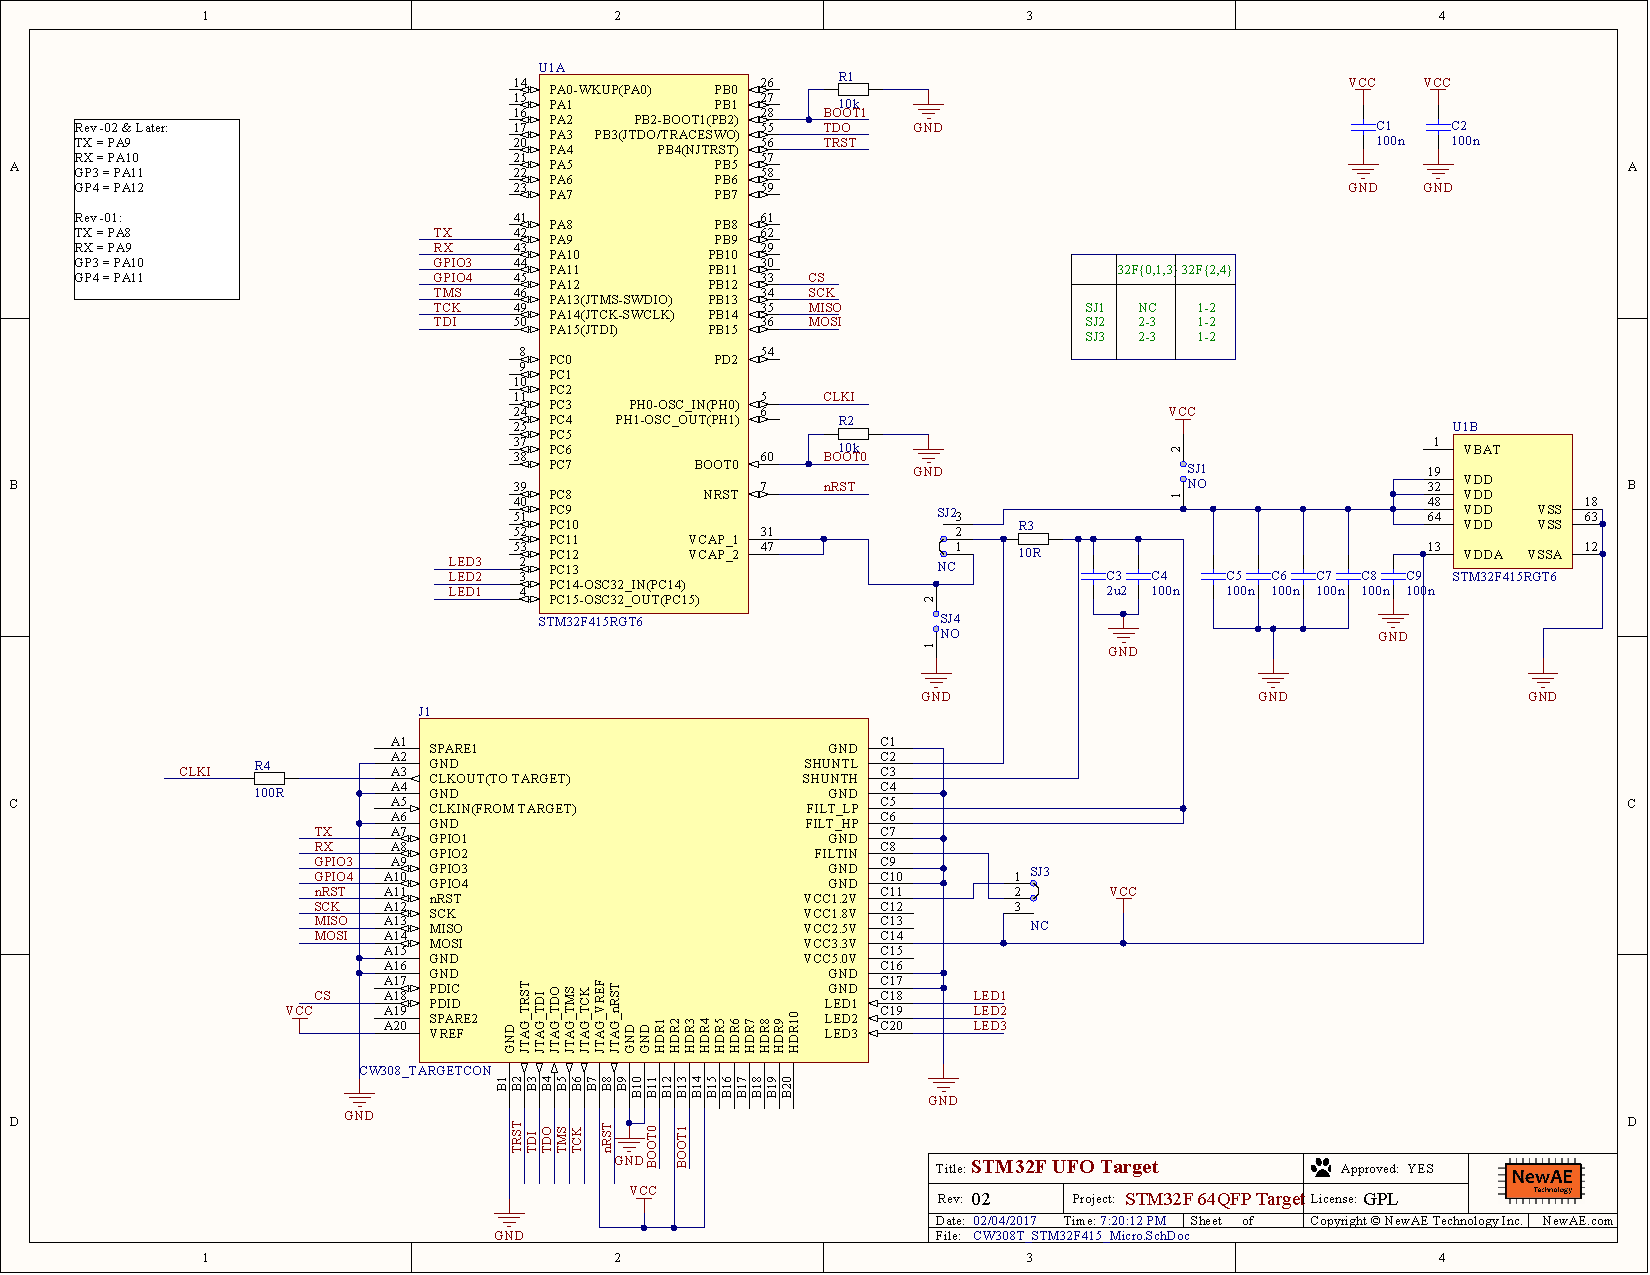Viewport: 1650px width, 1275px height.
Task: Click the Approved value YES
Action: click(x=1420, y=1169)
